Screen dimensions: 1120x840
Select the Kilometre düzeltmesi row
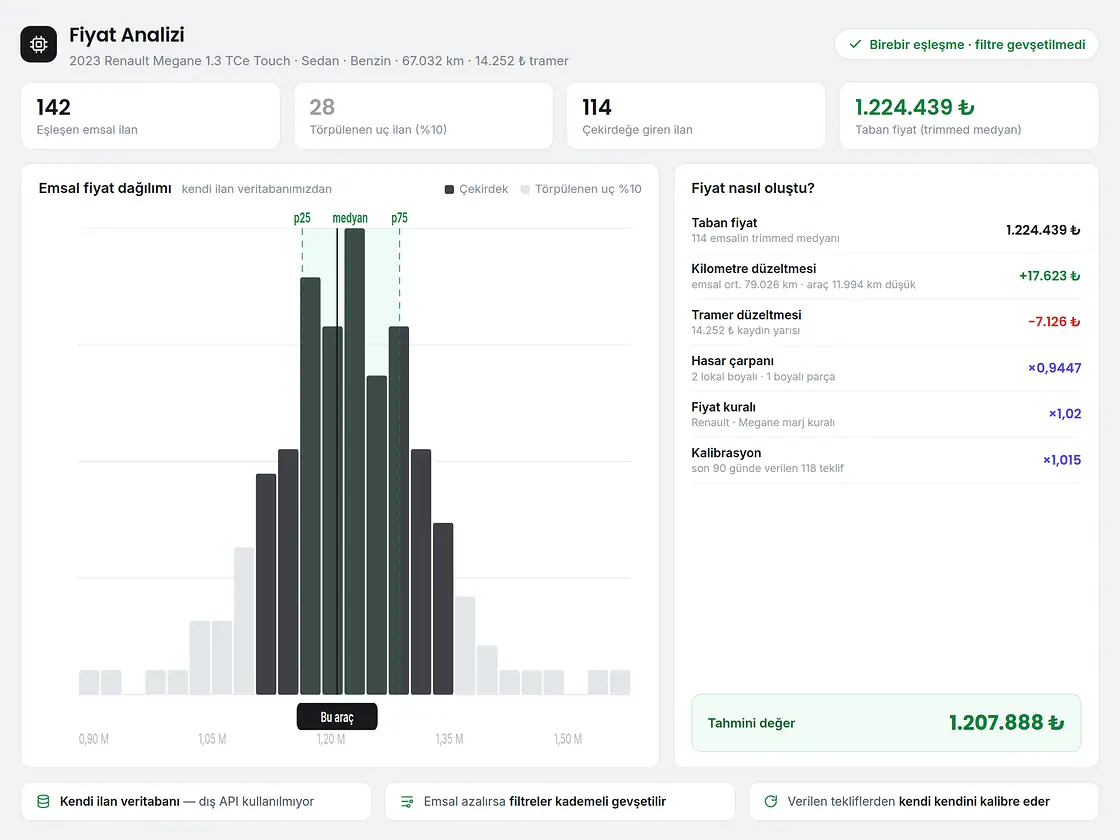point(886,276)
